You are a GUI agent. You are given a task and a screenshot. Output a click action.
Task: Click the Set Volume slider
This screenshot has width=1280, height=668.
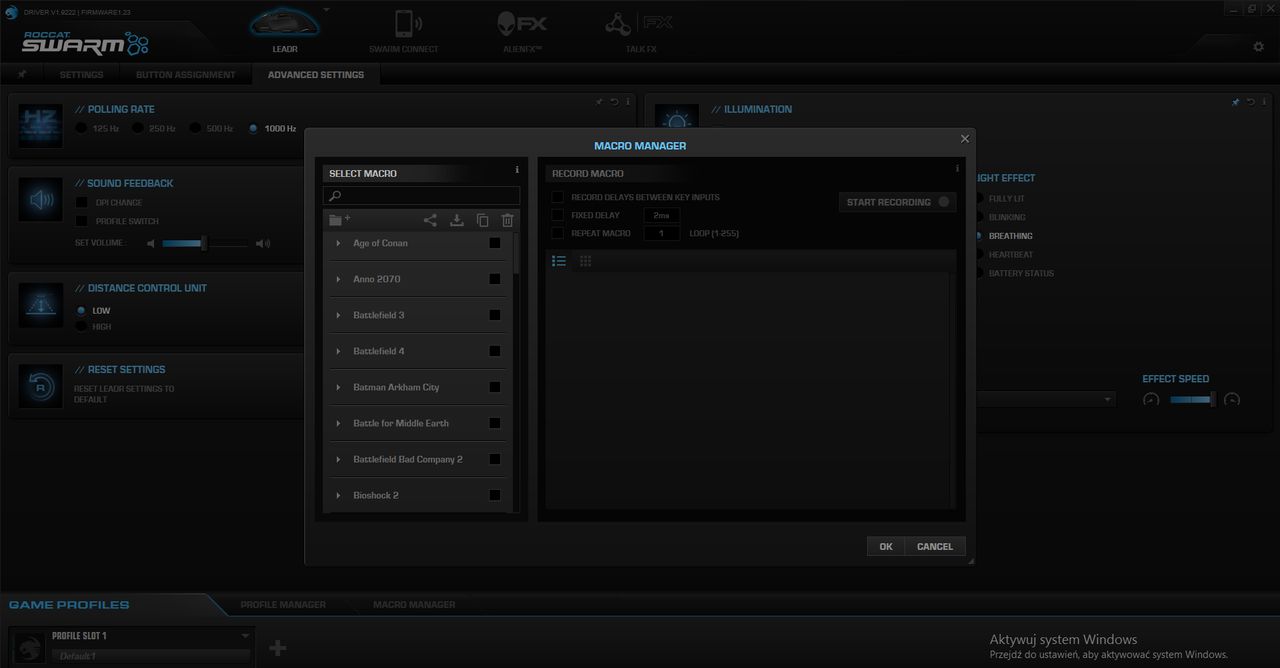(x=204, y=243)
